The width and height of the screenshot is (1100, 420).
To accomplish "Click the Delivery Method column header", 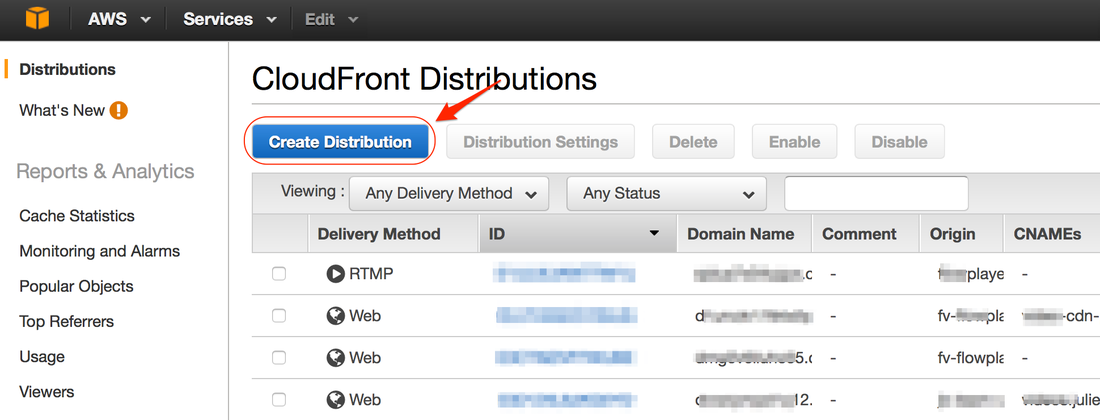I will coord(394,233).
